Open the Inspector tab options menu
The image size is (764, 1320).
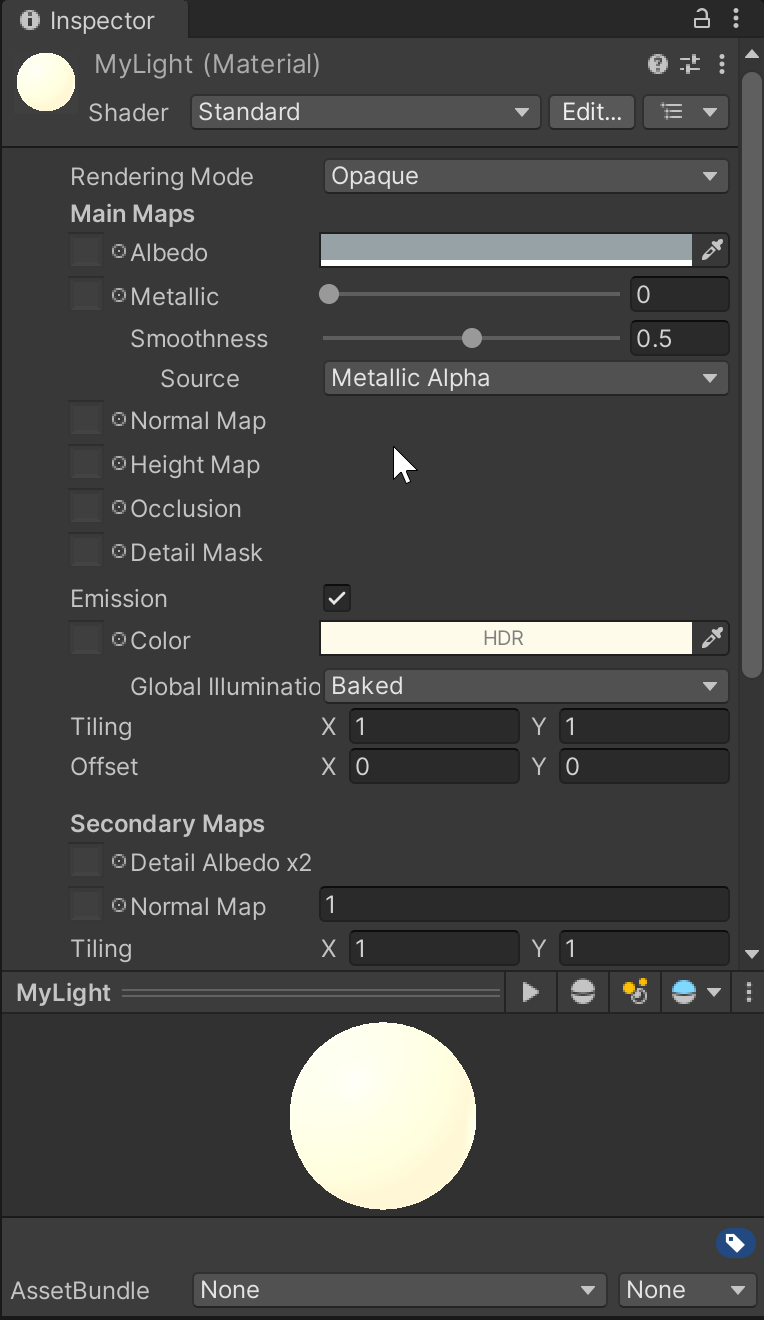737,18
